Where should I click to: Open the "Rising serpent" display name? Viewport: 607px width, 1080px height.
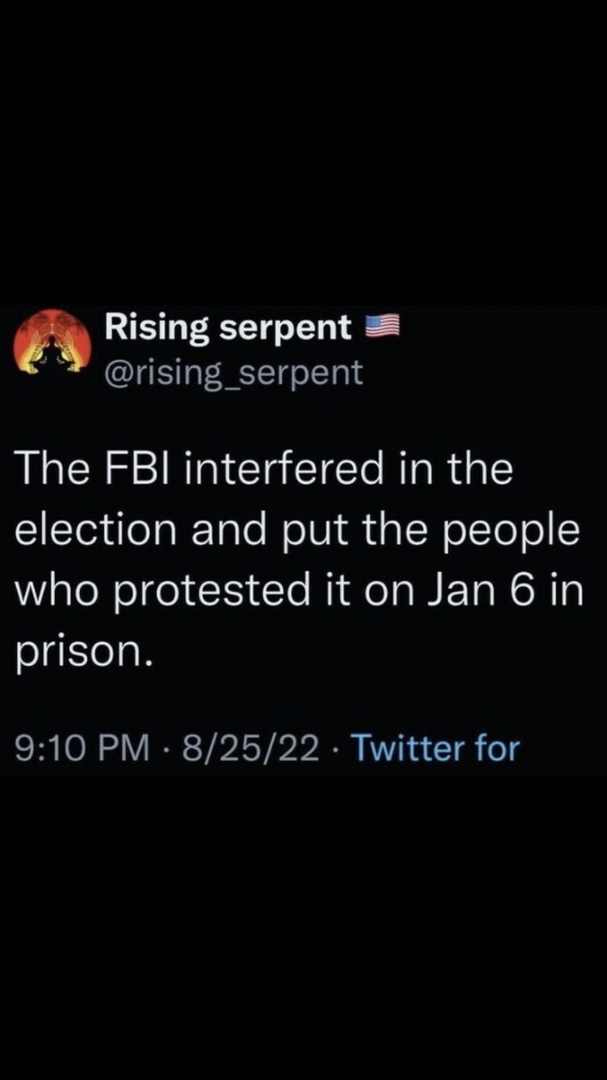[229, 326]
